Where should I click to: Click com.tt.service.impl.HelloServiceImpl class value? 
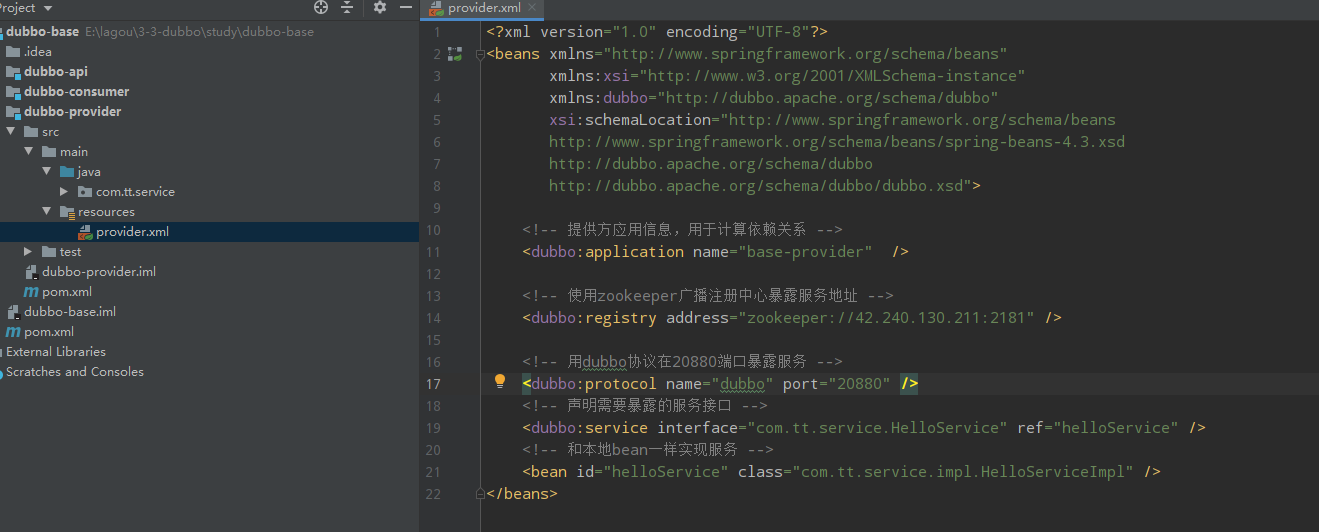coord(964,472)
